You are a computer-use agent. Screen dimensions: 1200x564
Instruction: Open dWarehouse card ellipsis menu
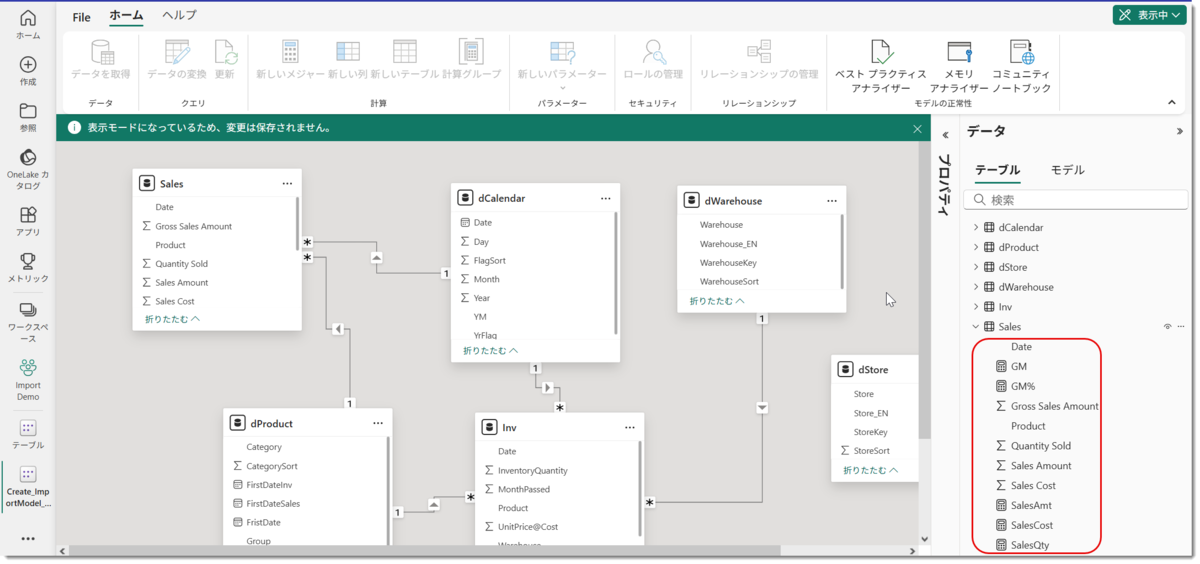(831, 201)
